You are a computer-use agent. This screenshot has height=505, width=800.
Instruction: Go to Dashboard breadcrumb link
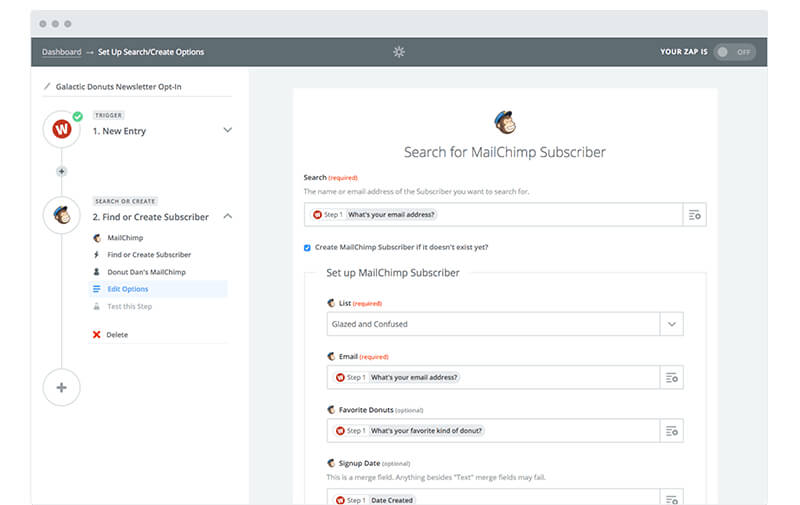61,52
